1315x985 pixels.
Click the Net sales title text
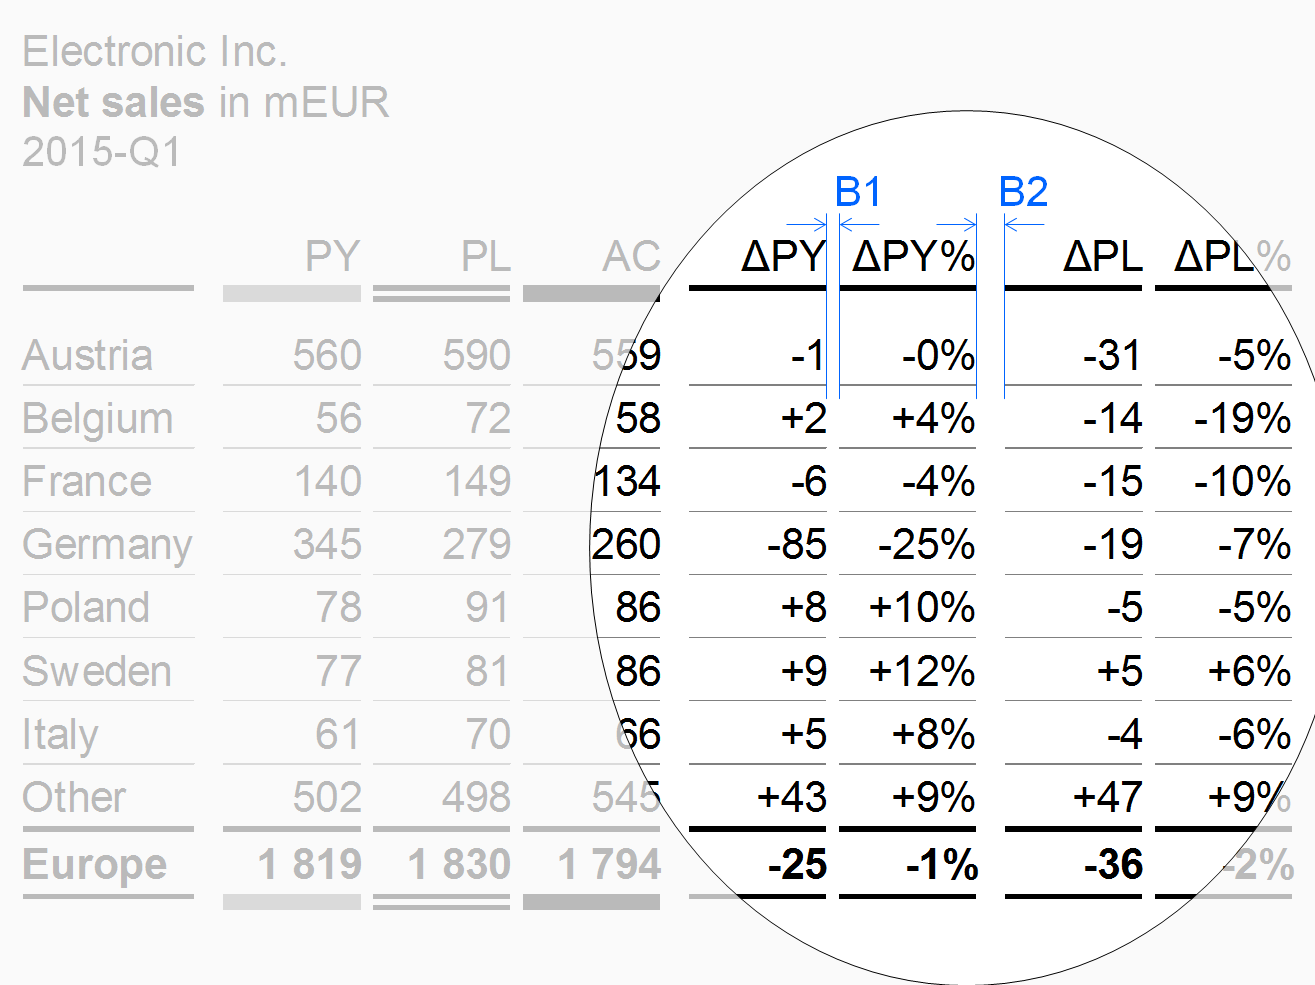tap(113, 102)
